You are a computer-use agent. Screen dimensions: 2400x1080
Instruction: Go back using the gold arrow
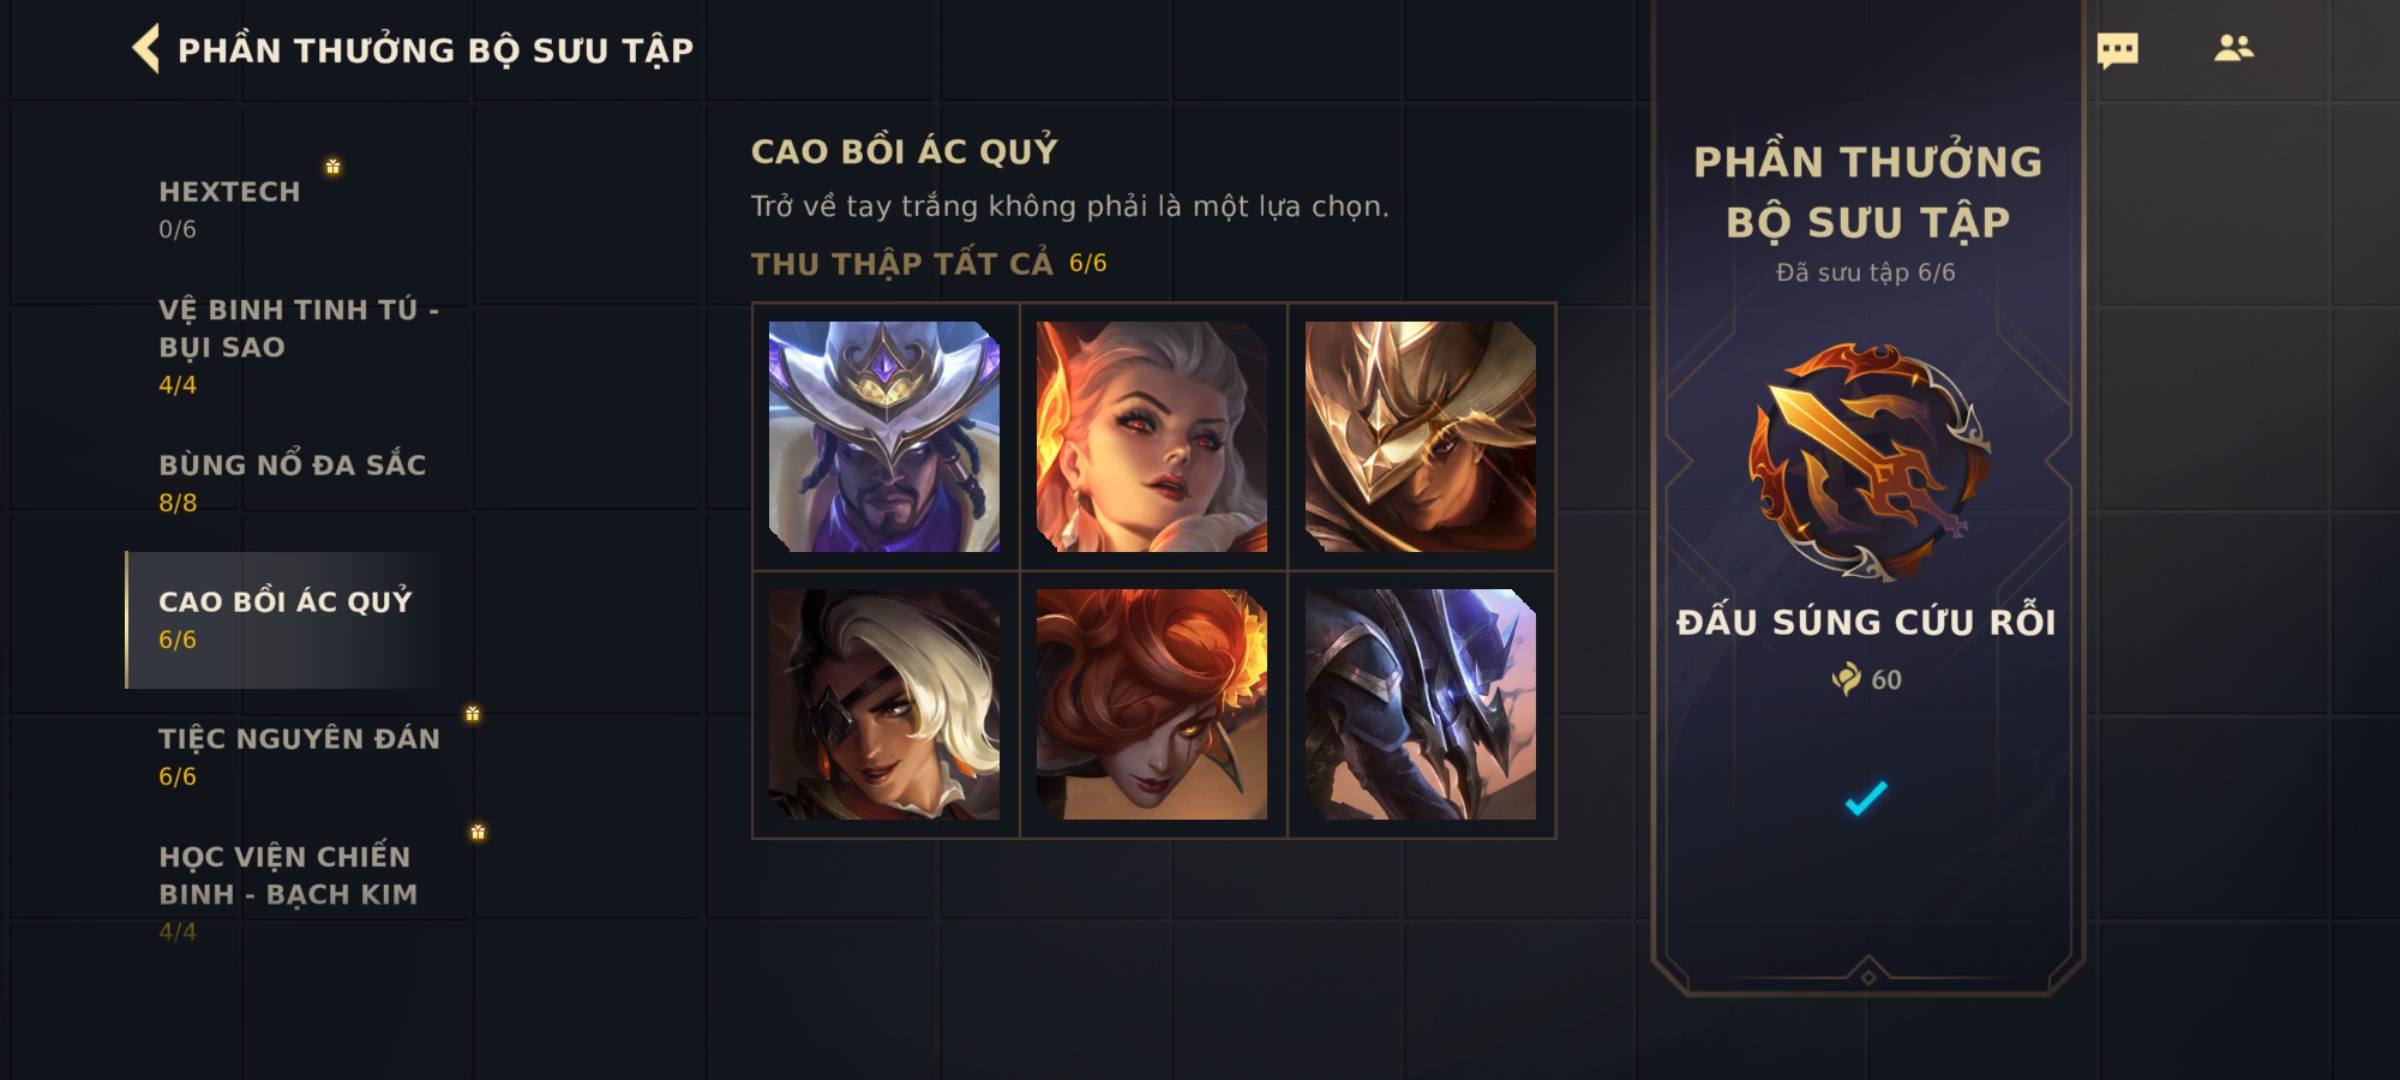coord(146,49)
